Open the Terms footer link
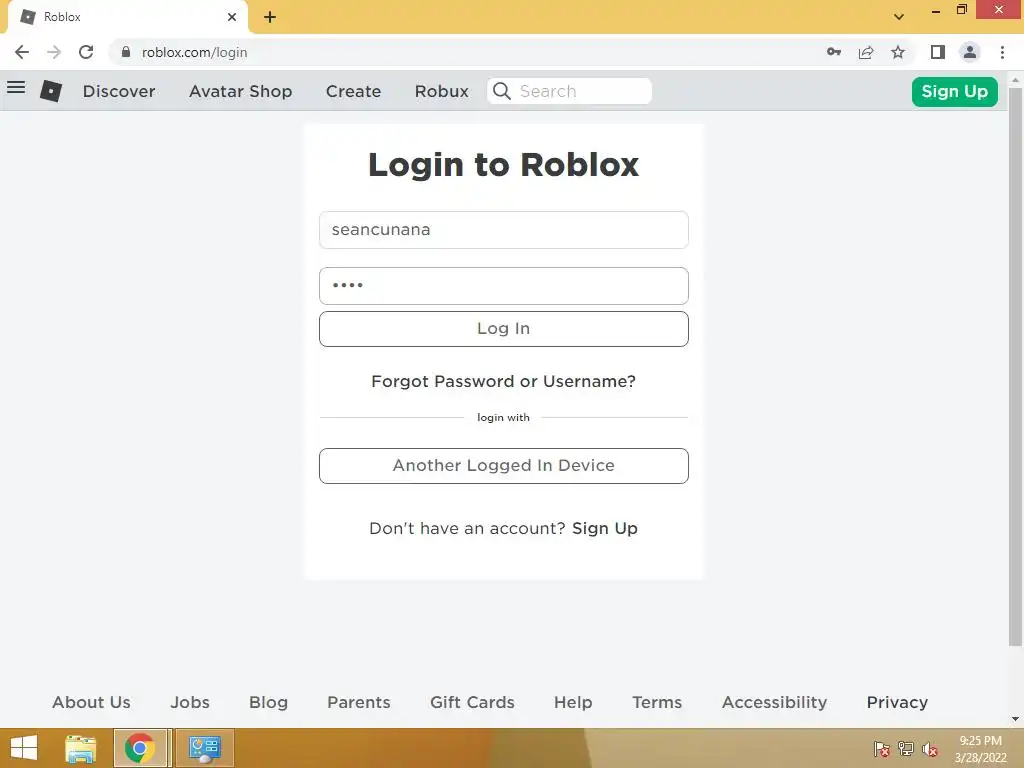Screen dimensions: 1024x768 (x=657, y=702)
